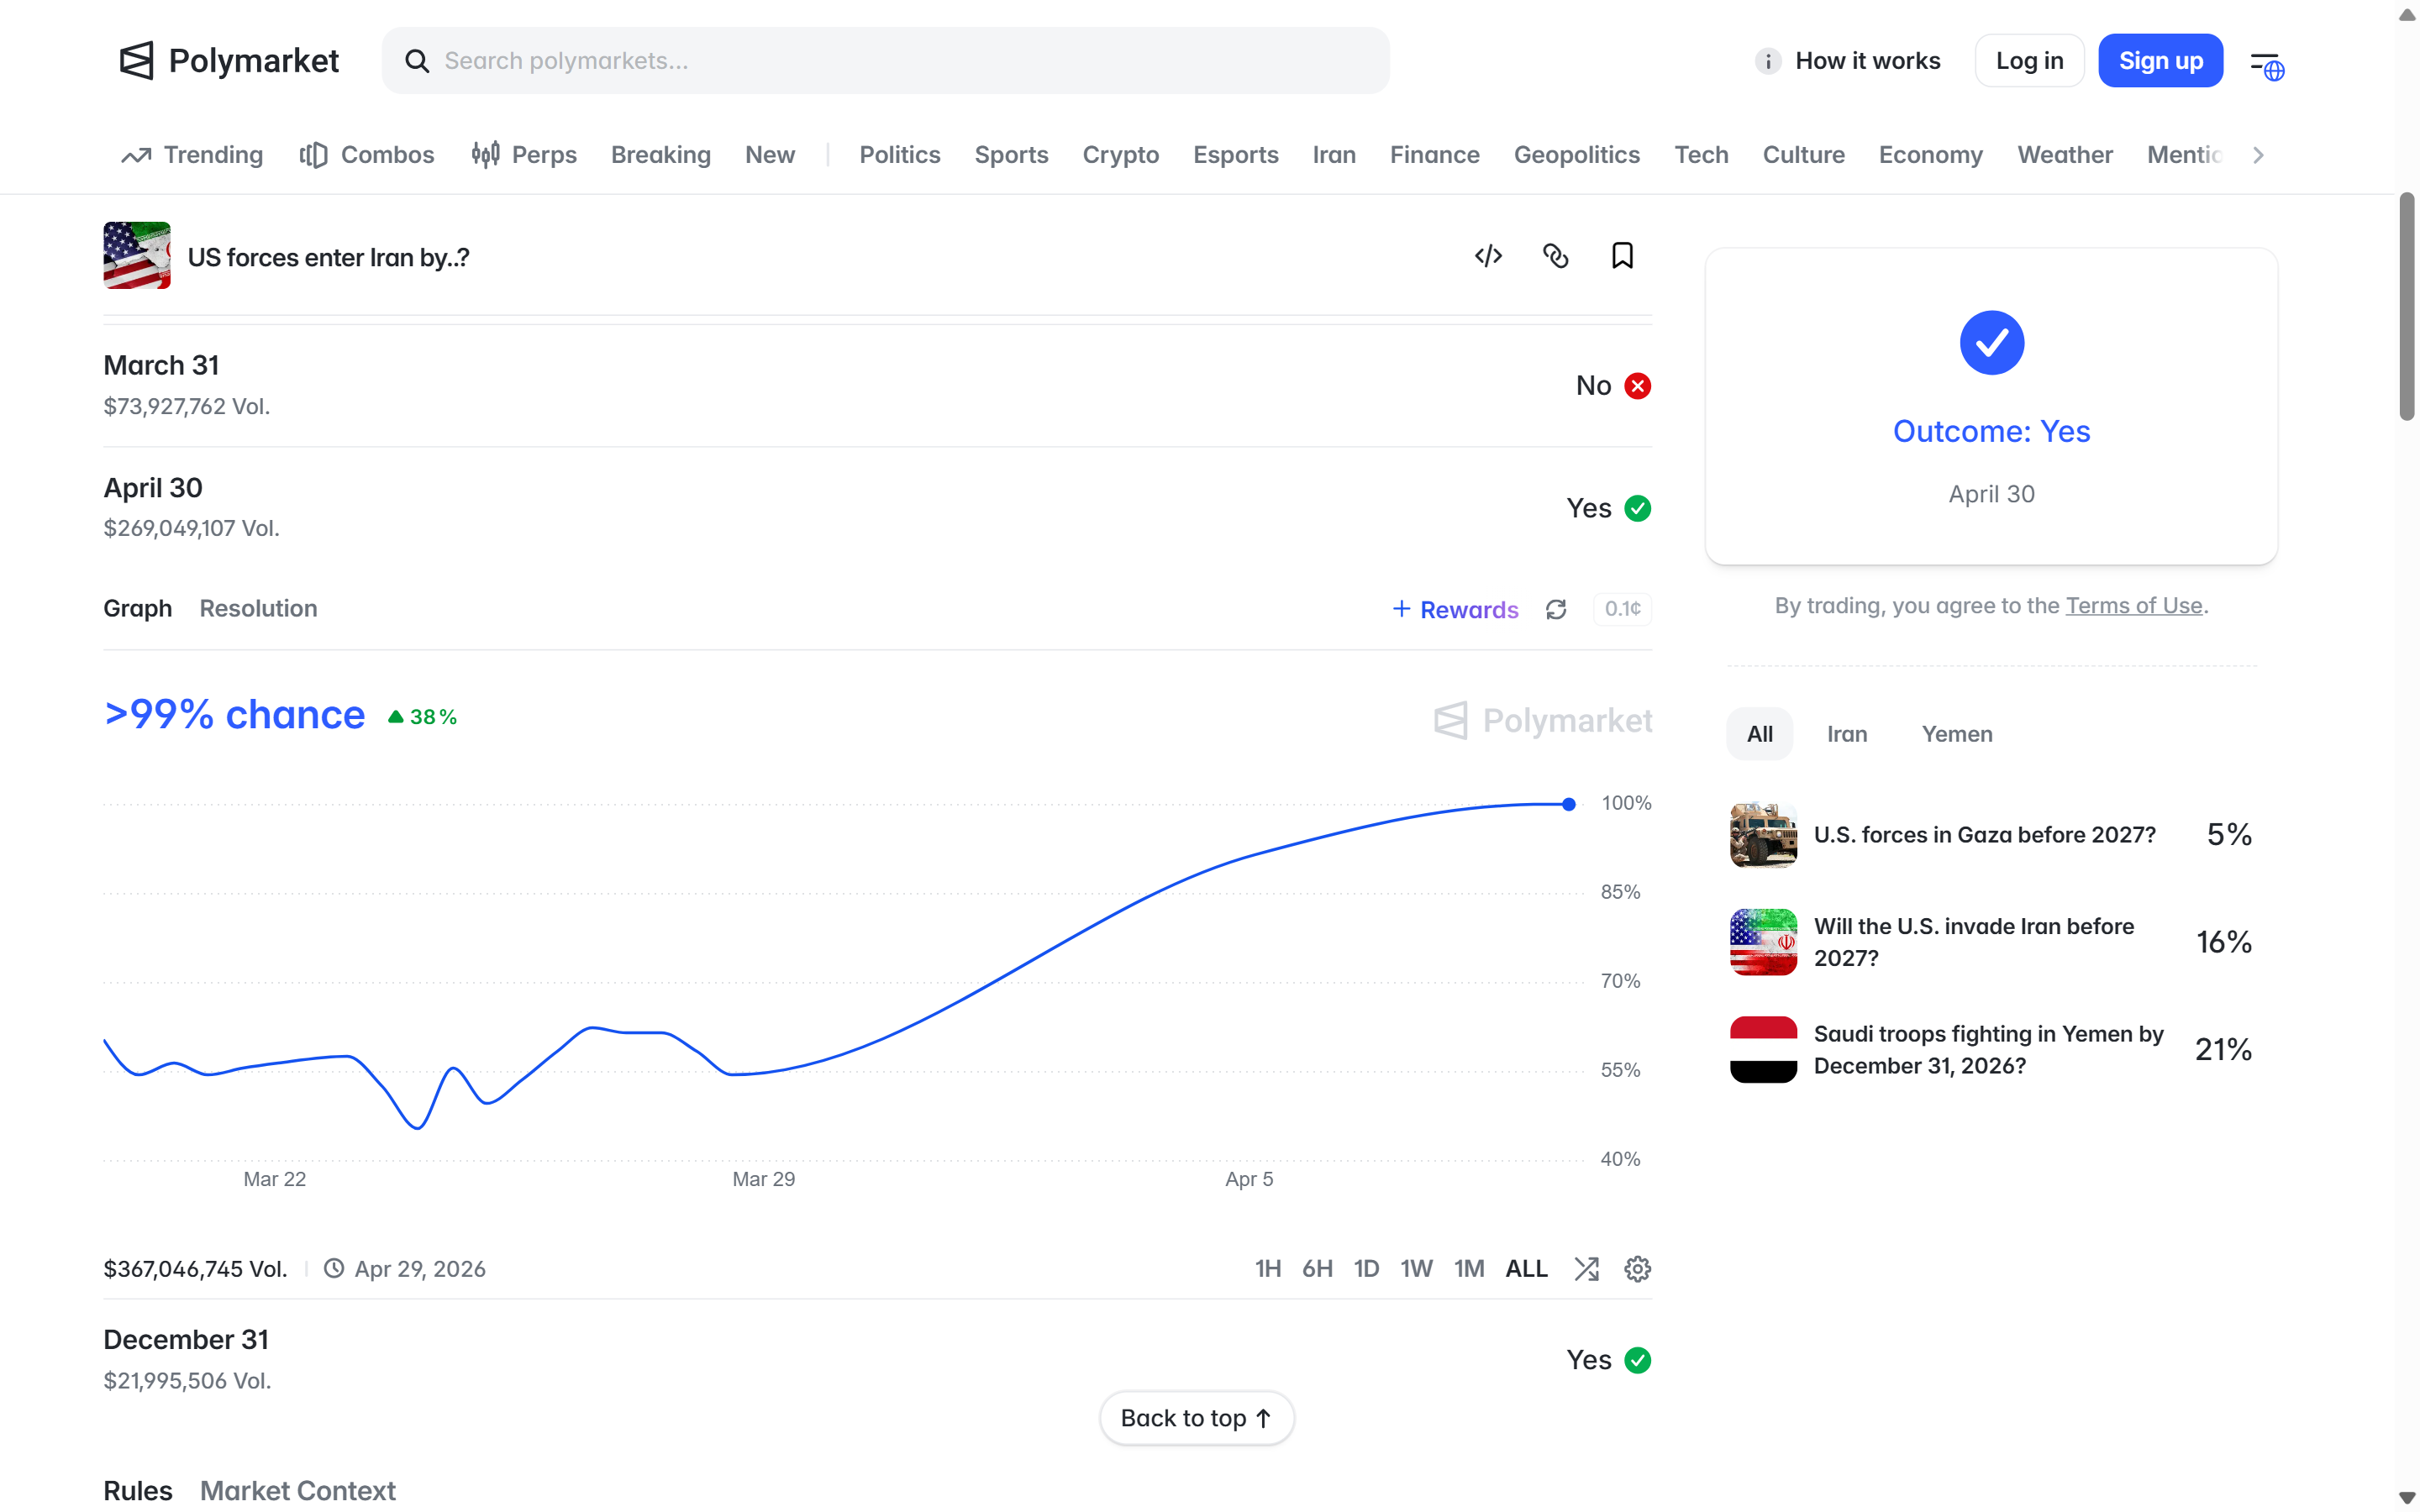Filter related markets by Iran
The image size is (2420, 1512).
tap(1846, 734)
